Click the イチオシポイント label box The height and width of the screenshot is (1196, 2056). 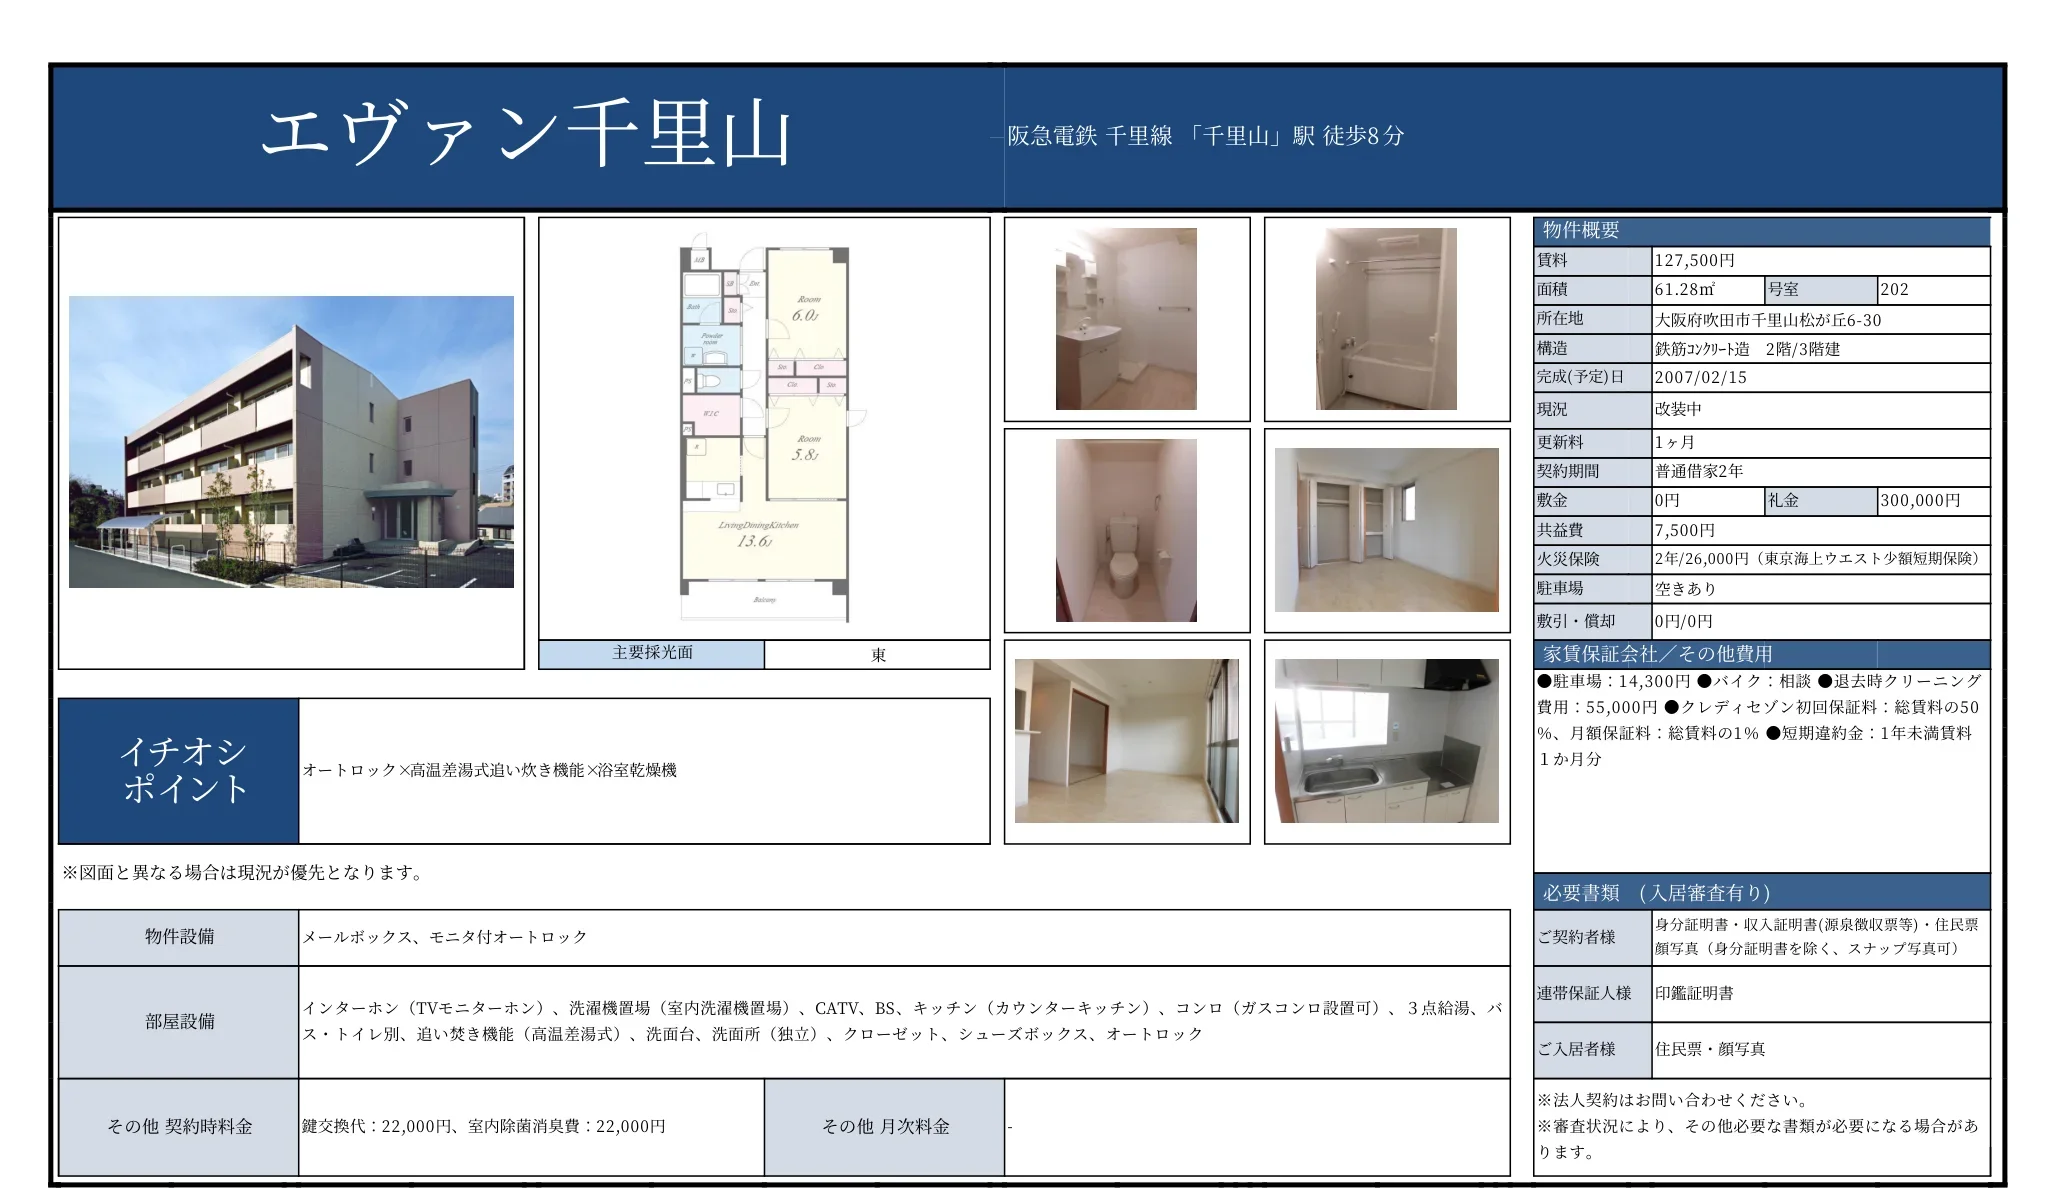point(179,770)
